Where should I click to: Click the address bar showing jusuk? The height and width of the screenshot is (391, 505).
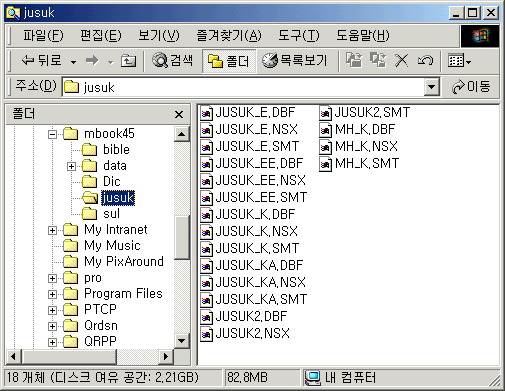click(x=243, y=87)
